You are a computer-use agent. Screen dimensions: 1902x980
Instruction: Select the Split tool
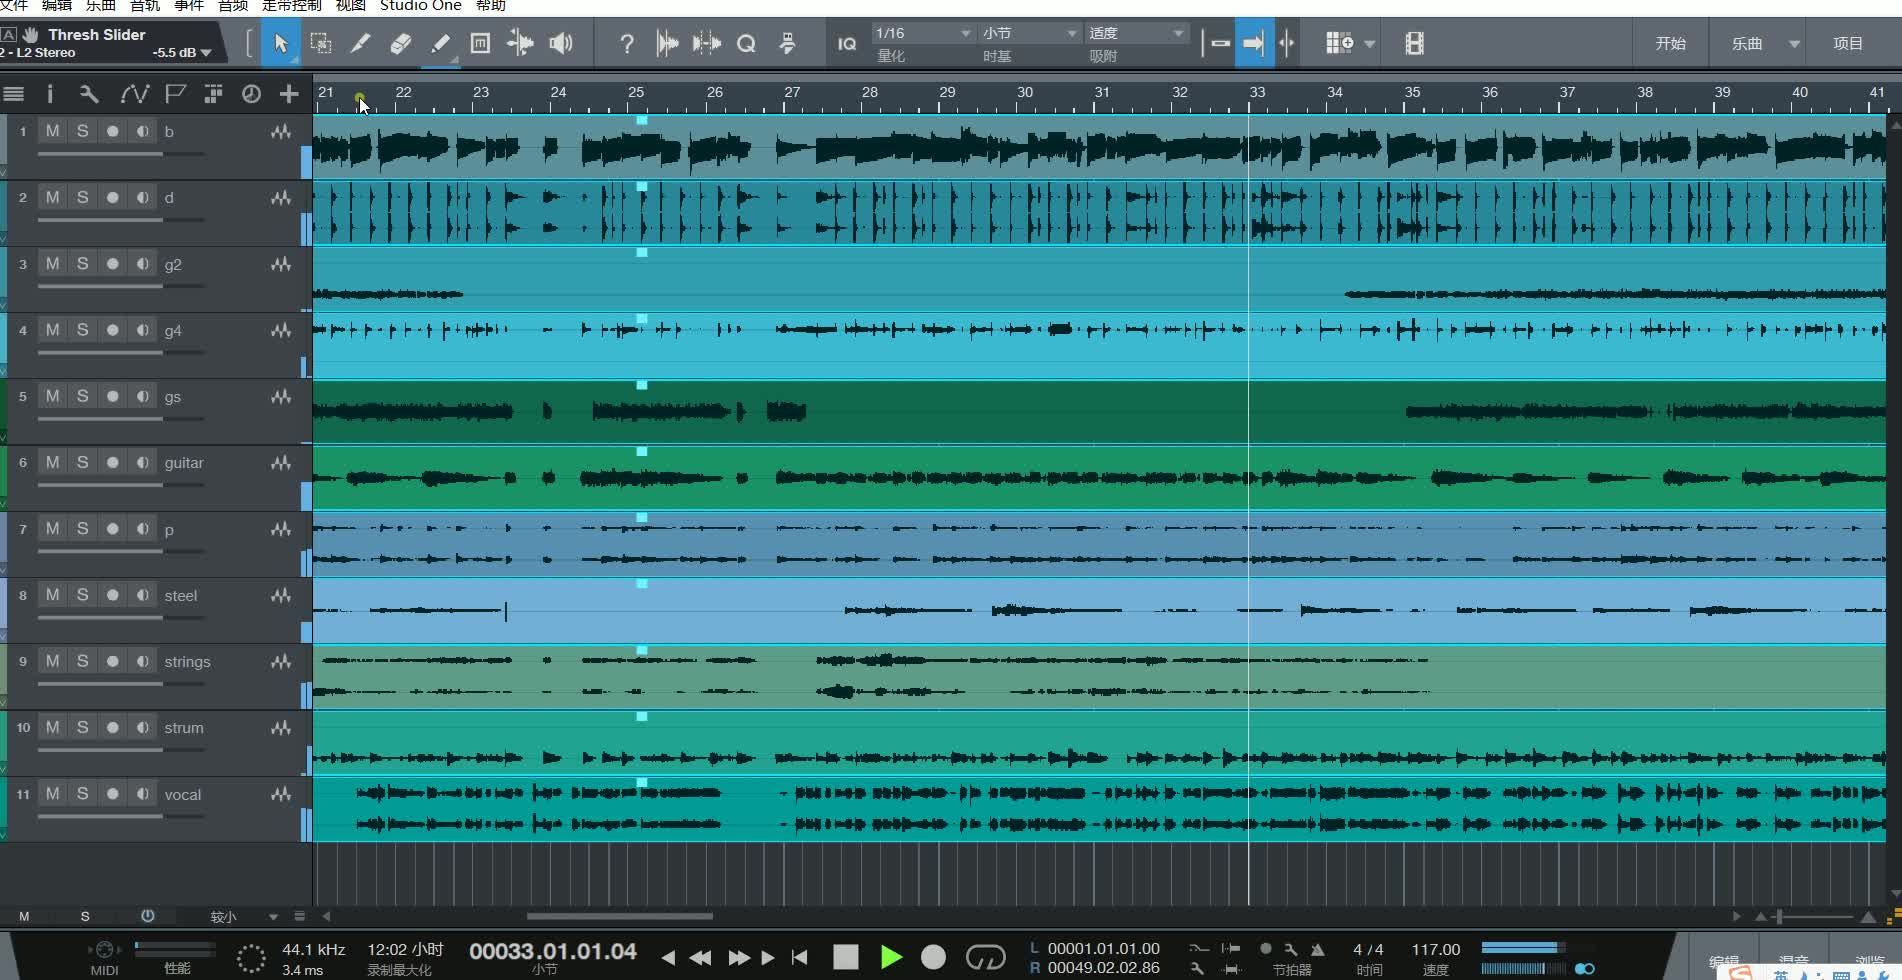(360, 43)
